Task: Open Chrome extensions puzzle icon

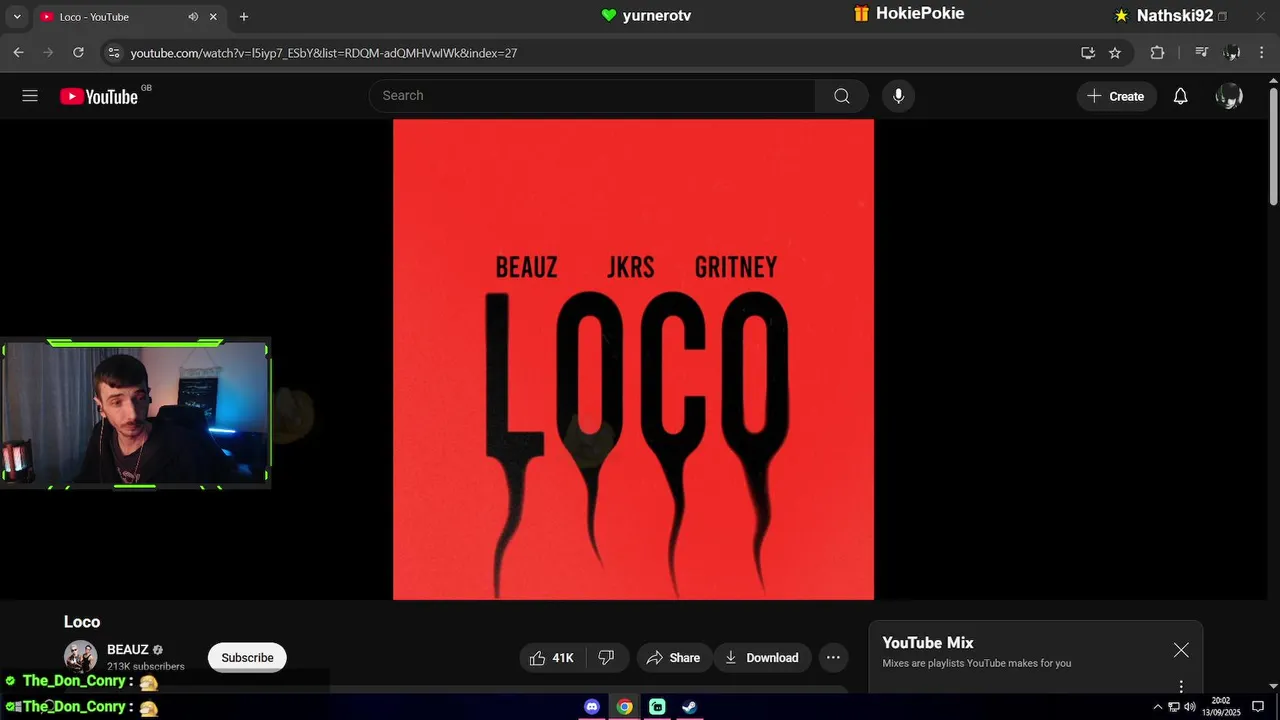Action: point(1157,53)
